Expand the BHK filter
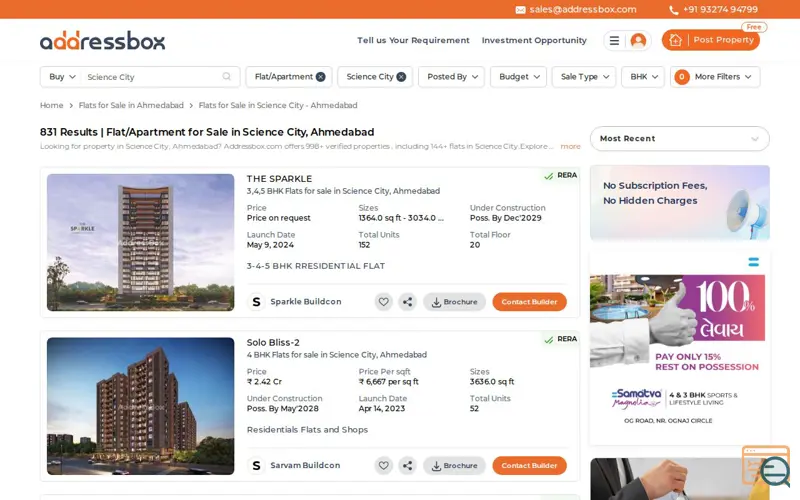 pos(643,77)
